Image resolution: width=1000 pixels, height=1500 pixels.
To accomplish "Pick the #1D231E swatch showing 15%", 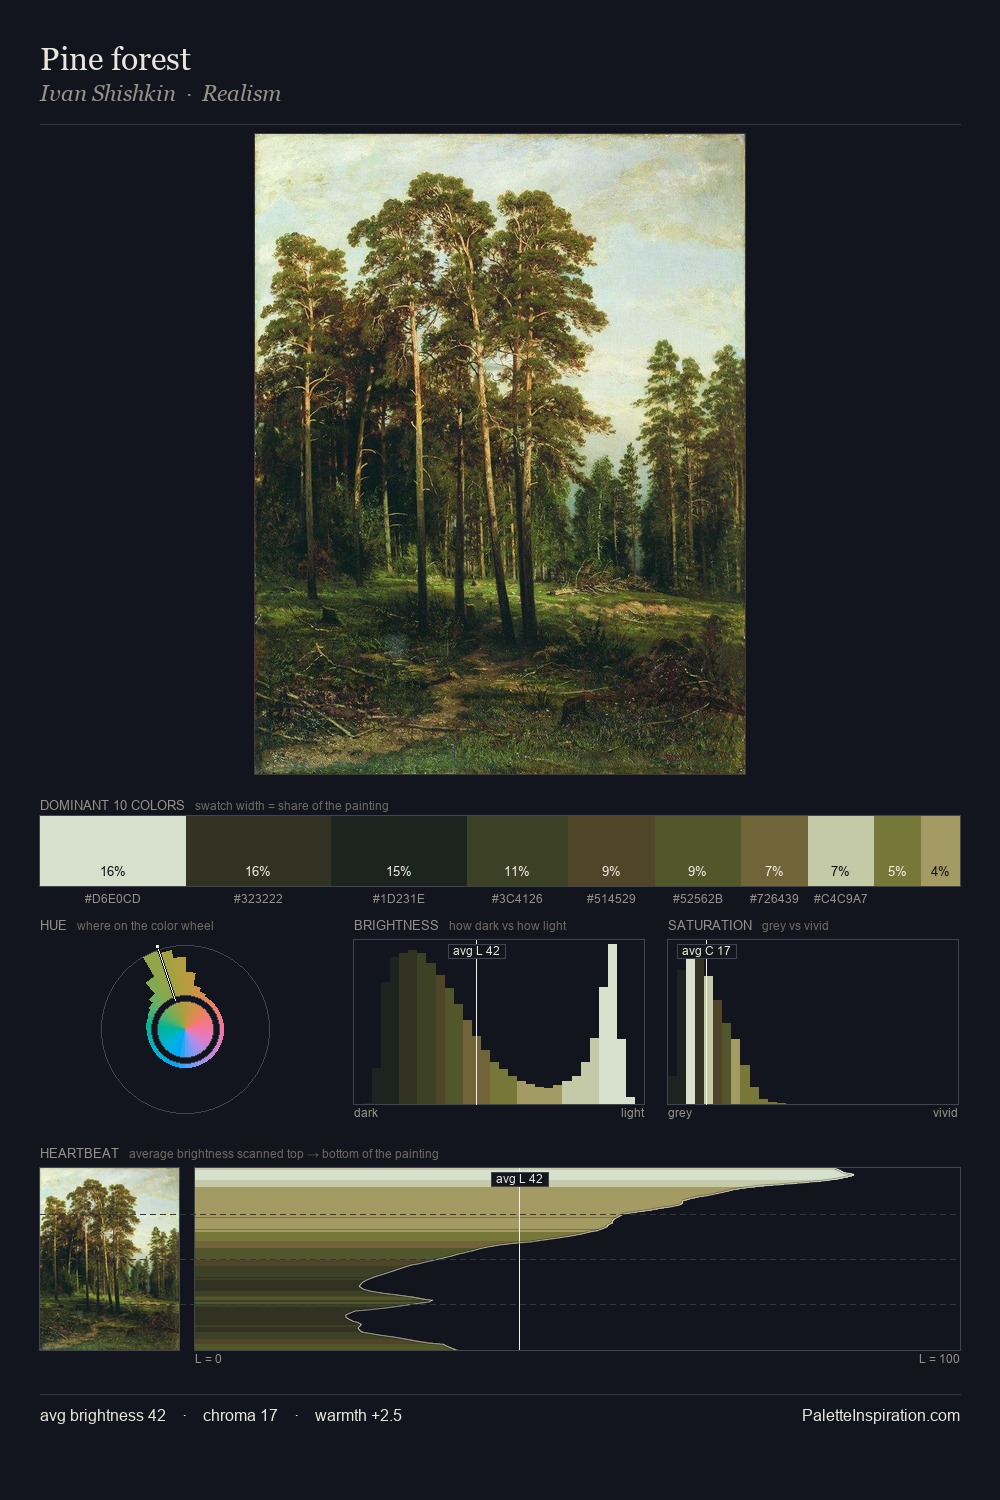I will (399, 851).
